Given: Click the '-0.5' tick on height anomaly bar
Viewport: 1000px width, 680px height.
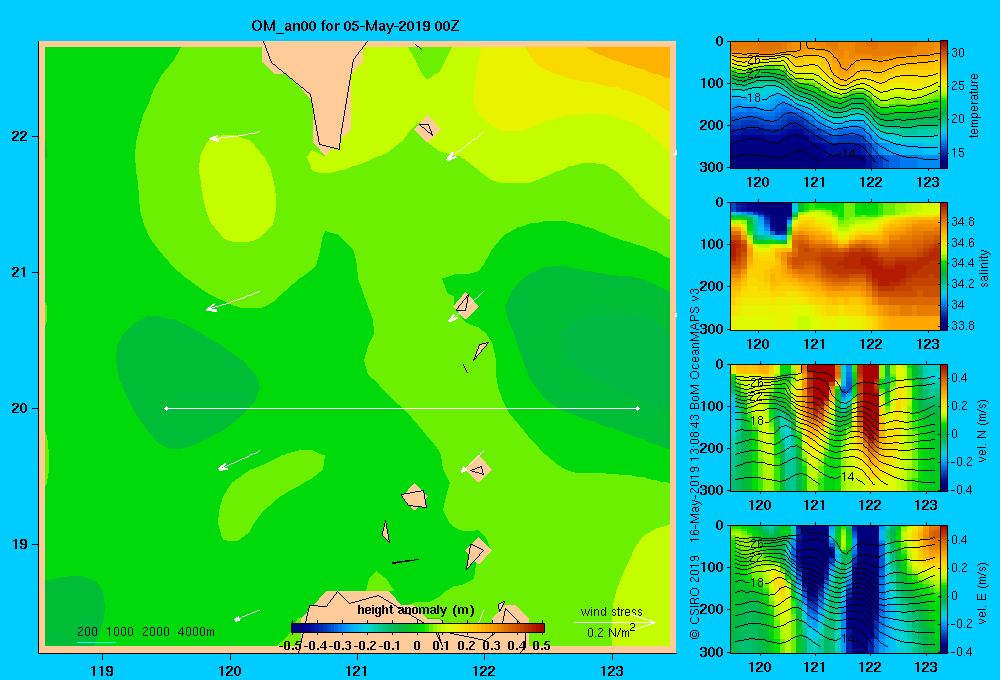Looking at the screenshot, I should 290,646.
